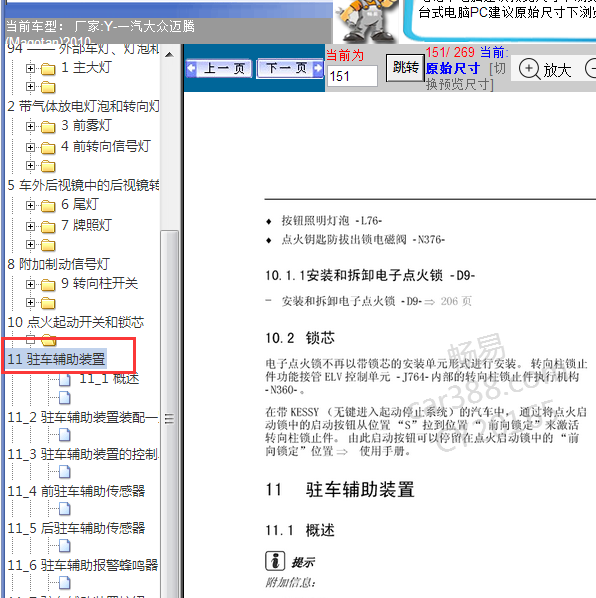This screenshot has height=598, width=596.
Task: Click heading '10.1.1安装和拆卸电子点火锁 -D9-'
Action: click(370, 275)
